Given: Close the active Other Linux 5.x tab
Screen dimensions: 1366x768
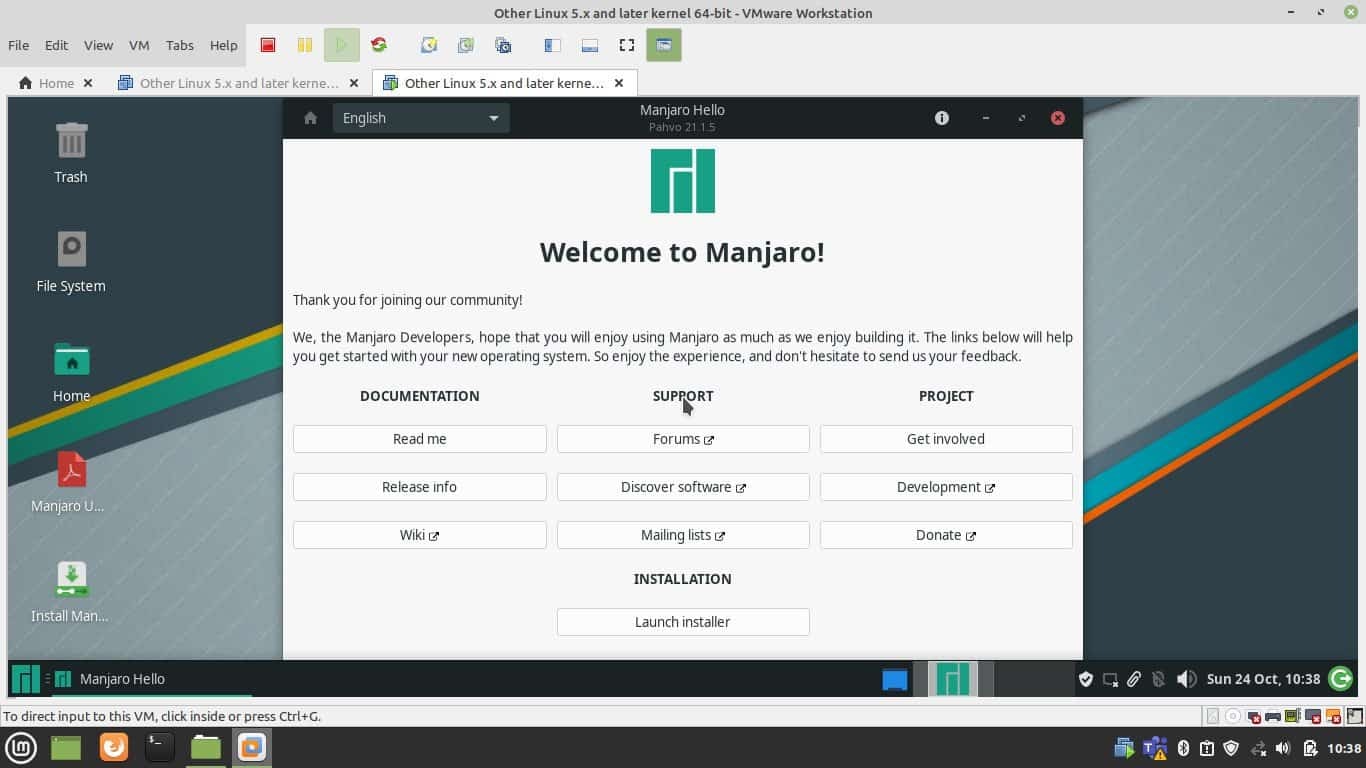Looking at the screenshot, I should click(619, 83).
